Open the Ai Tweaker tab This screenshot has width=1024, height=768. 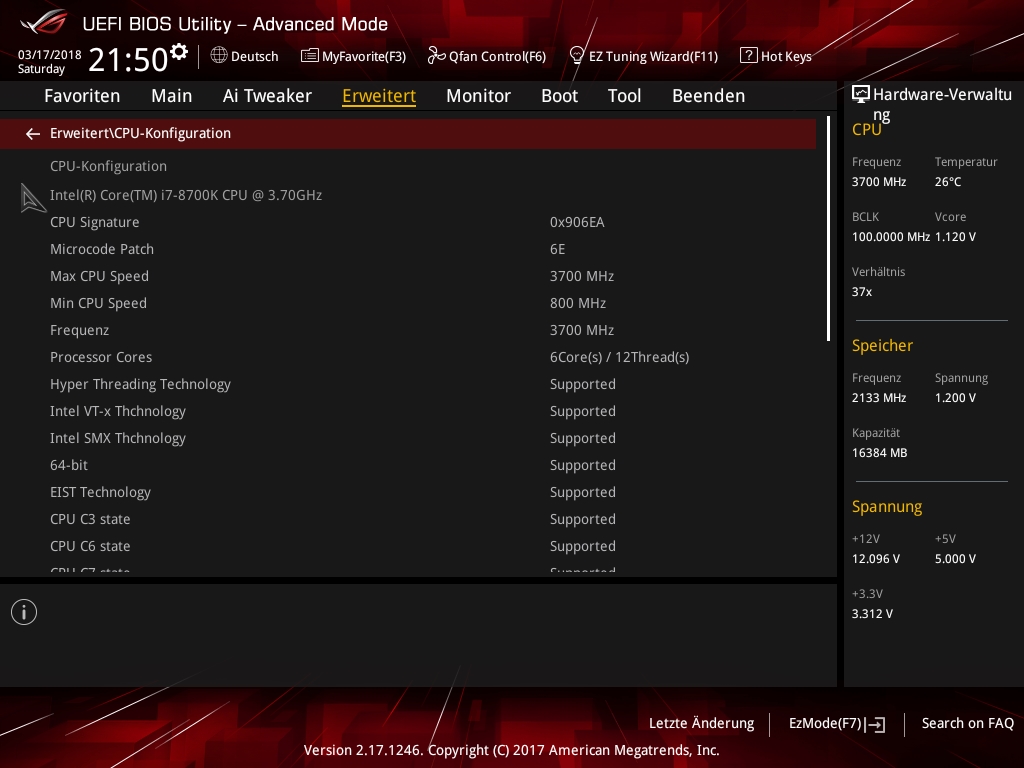point(267,96)
